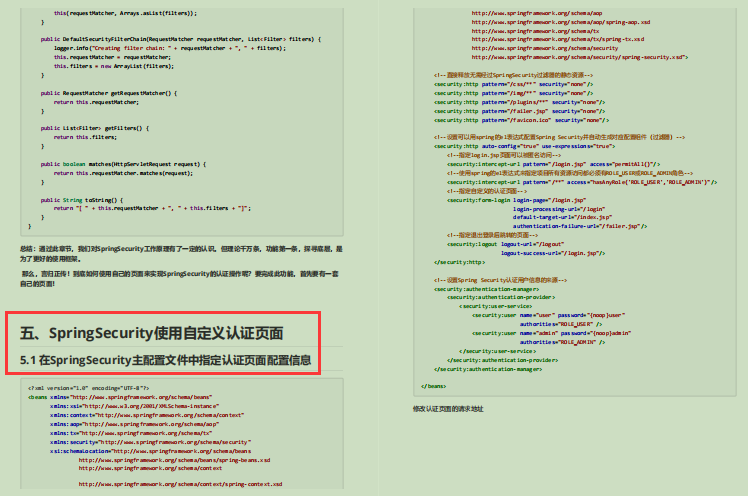
Task: Click the security:form-login login-page line
Action: click(517, 200)
